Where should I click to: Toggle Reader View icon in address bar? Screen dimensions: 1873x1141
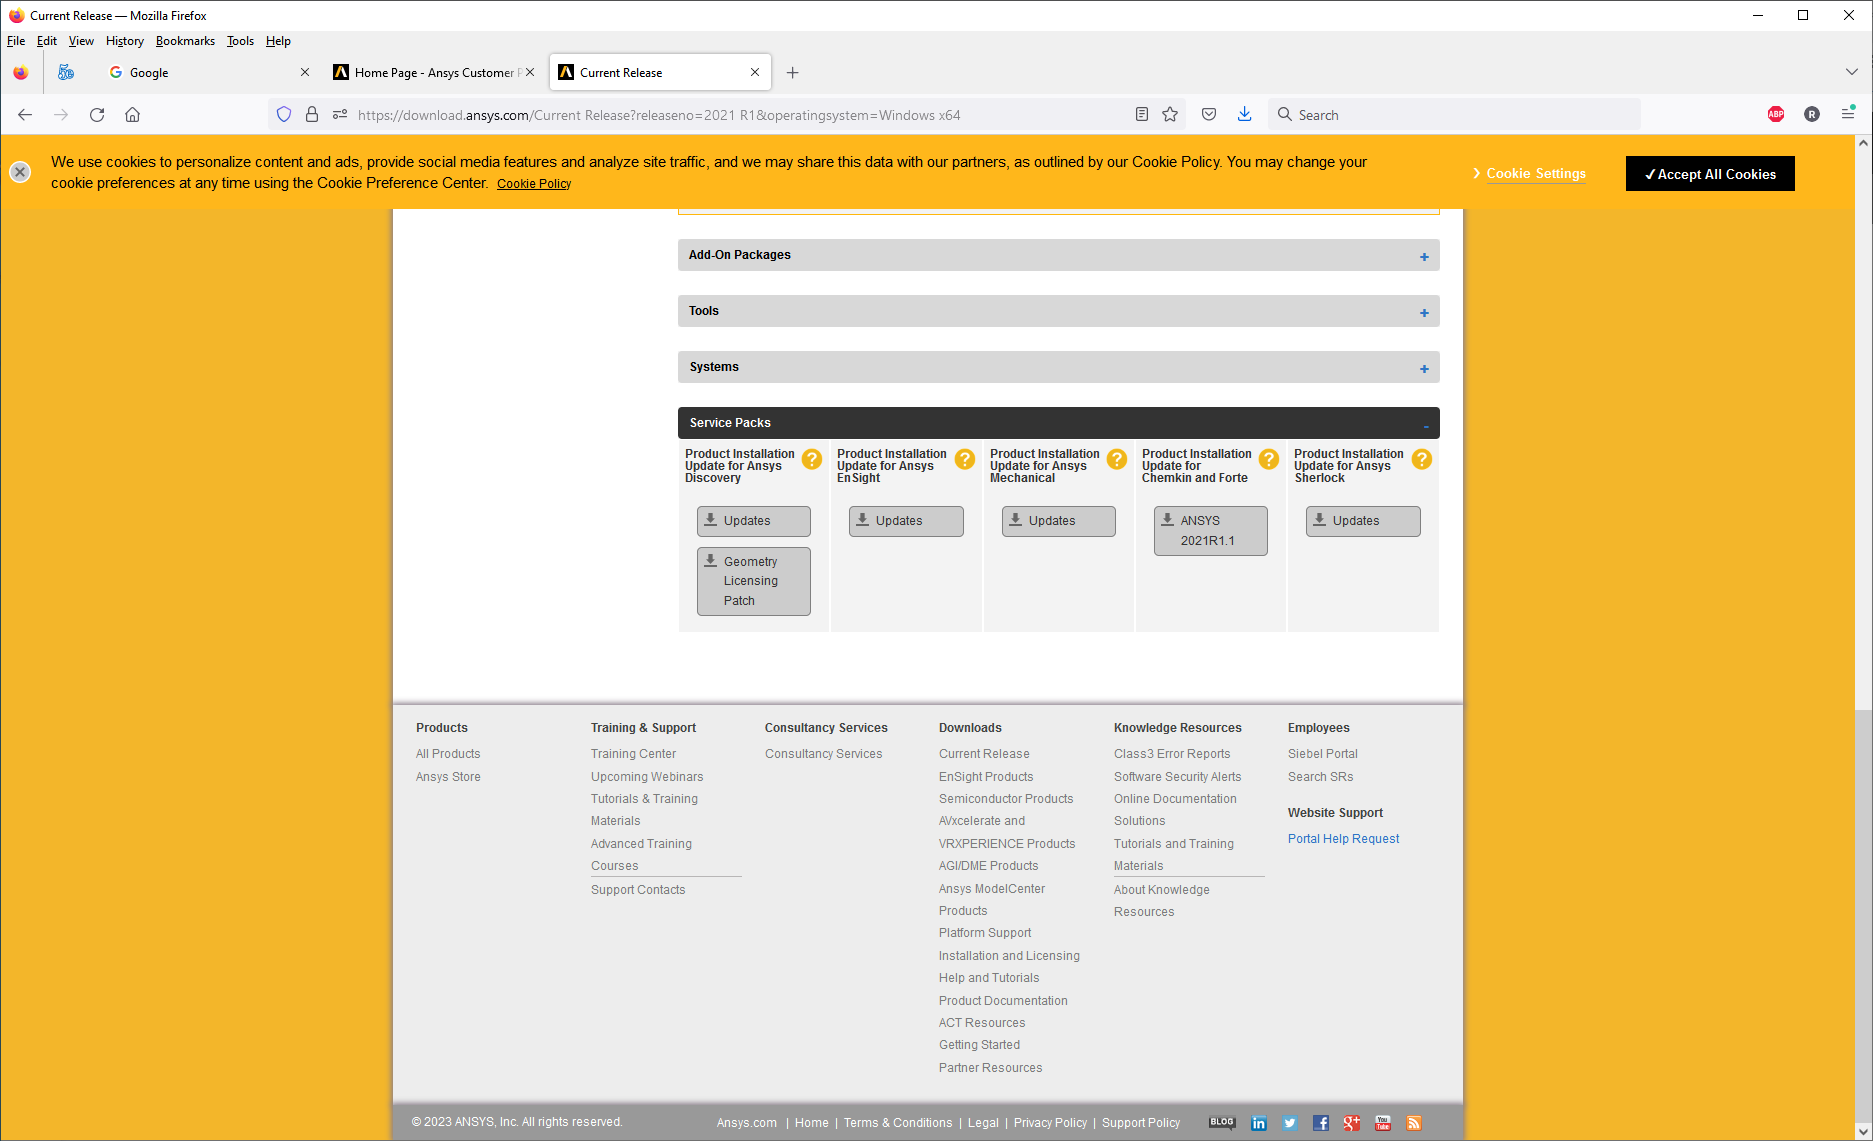[x=1142, y=115]
